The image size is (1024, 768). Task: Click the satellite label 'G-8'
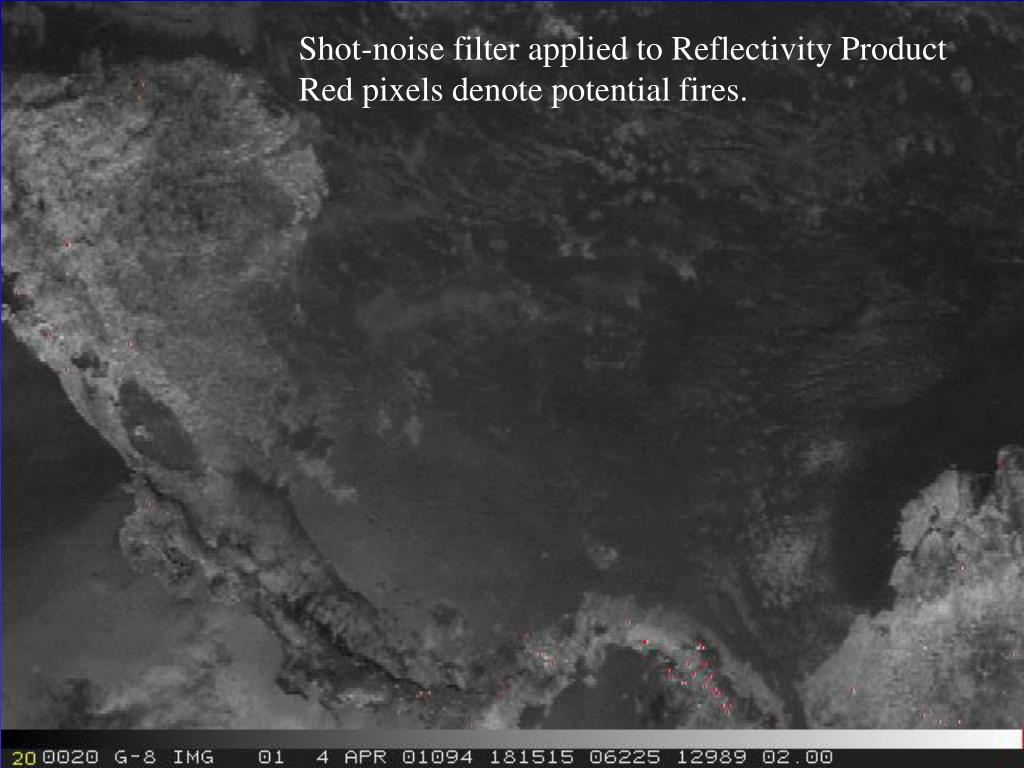point(134,757)
